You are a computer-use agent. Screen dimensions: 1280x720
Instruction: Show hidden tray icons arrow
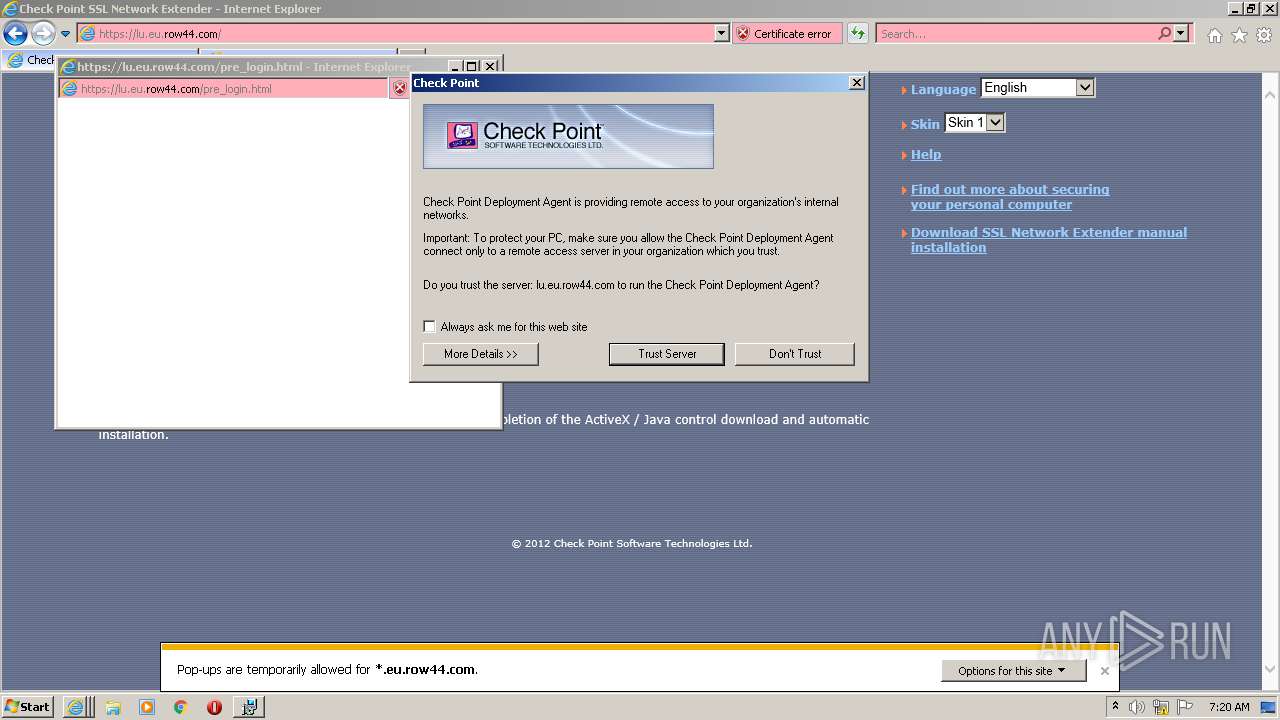(x=1115, y=706)
